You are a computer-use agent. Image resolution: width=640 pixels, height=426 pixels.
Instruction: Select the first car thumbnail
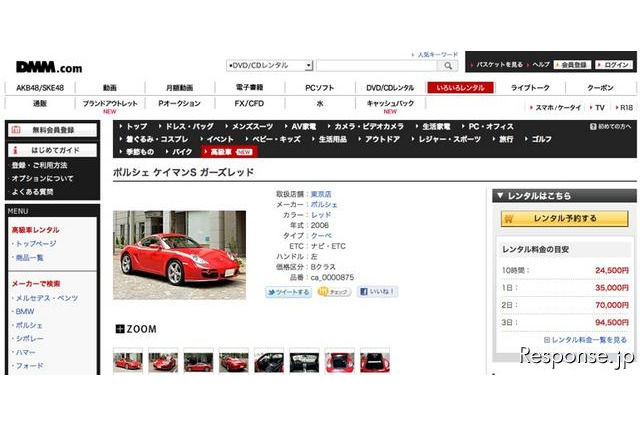128,361
